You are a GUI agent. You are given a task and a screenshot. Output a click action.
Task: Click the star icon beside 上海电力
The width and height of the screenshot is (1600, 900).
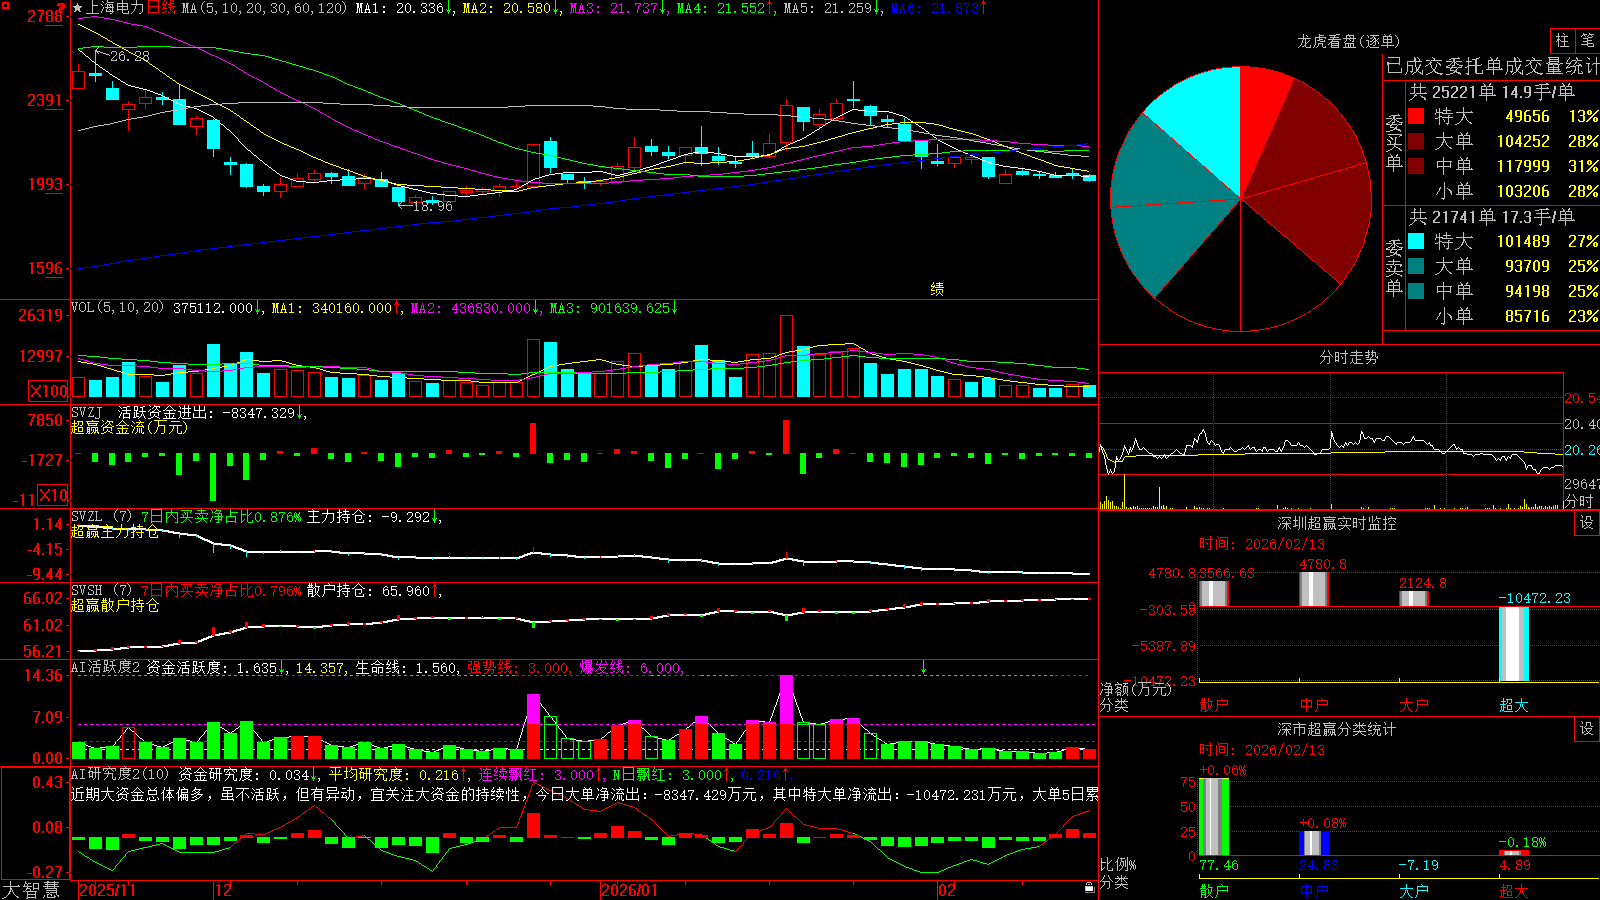click(78, 8)
